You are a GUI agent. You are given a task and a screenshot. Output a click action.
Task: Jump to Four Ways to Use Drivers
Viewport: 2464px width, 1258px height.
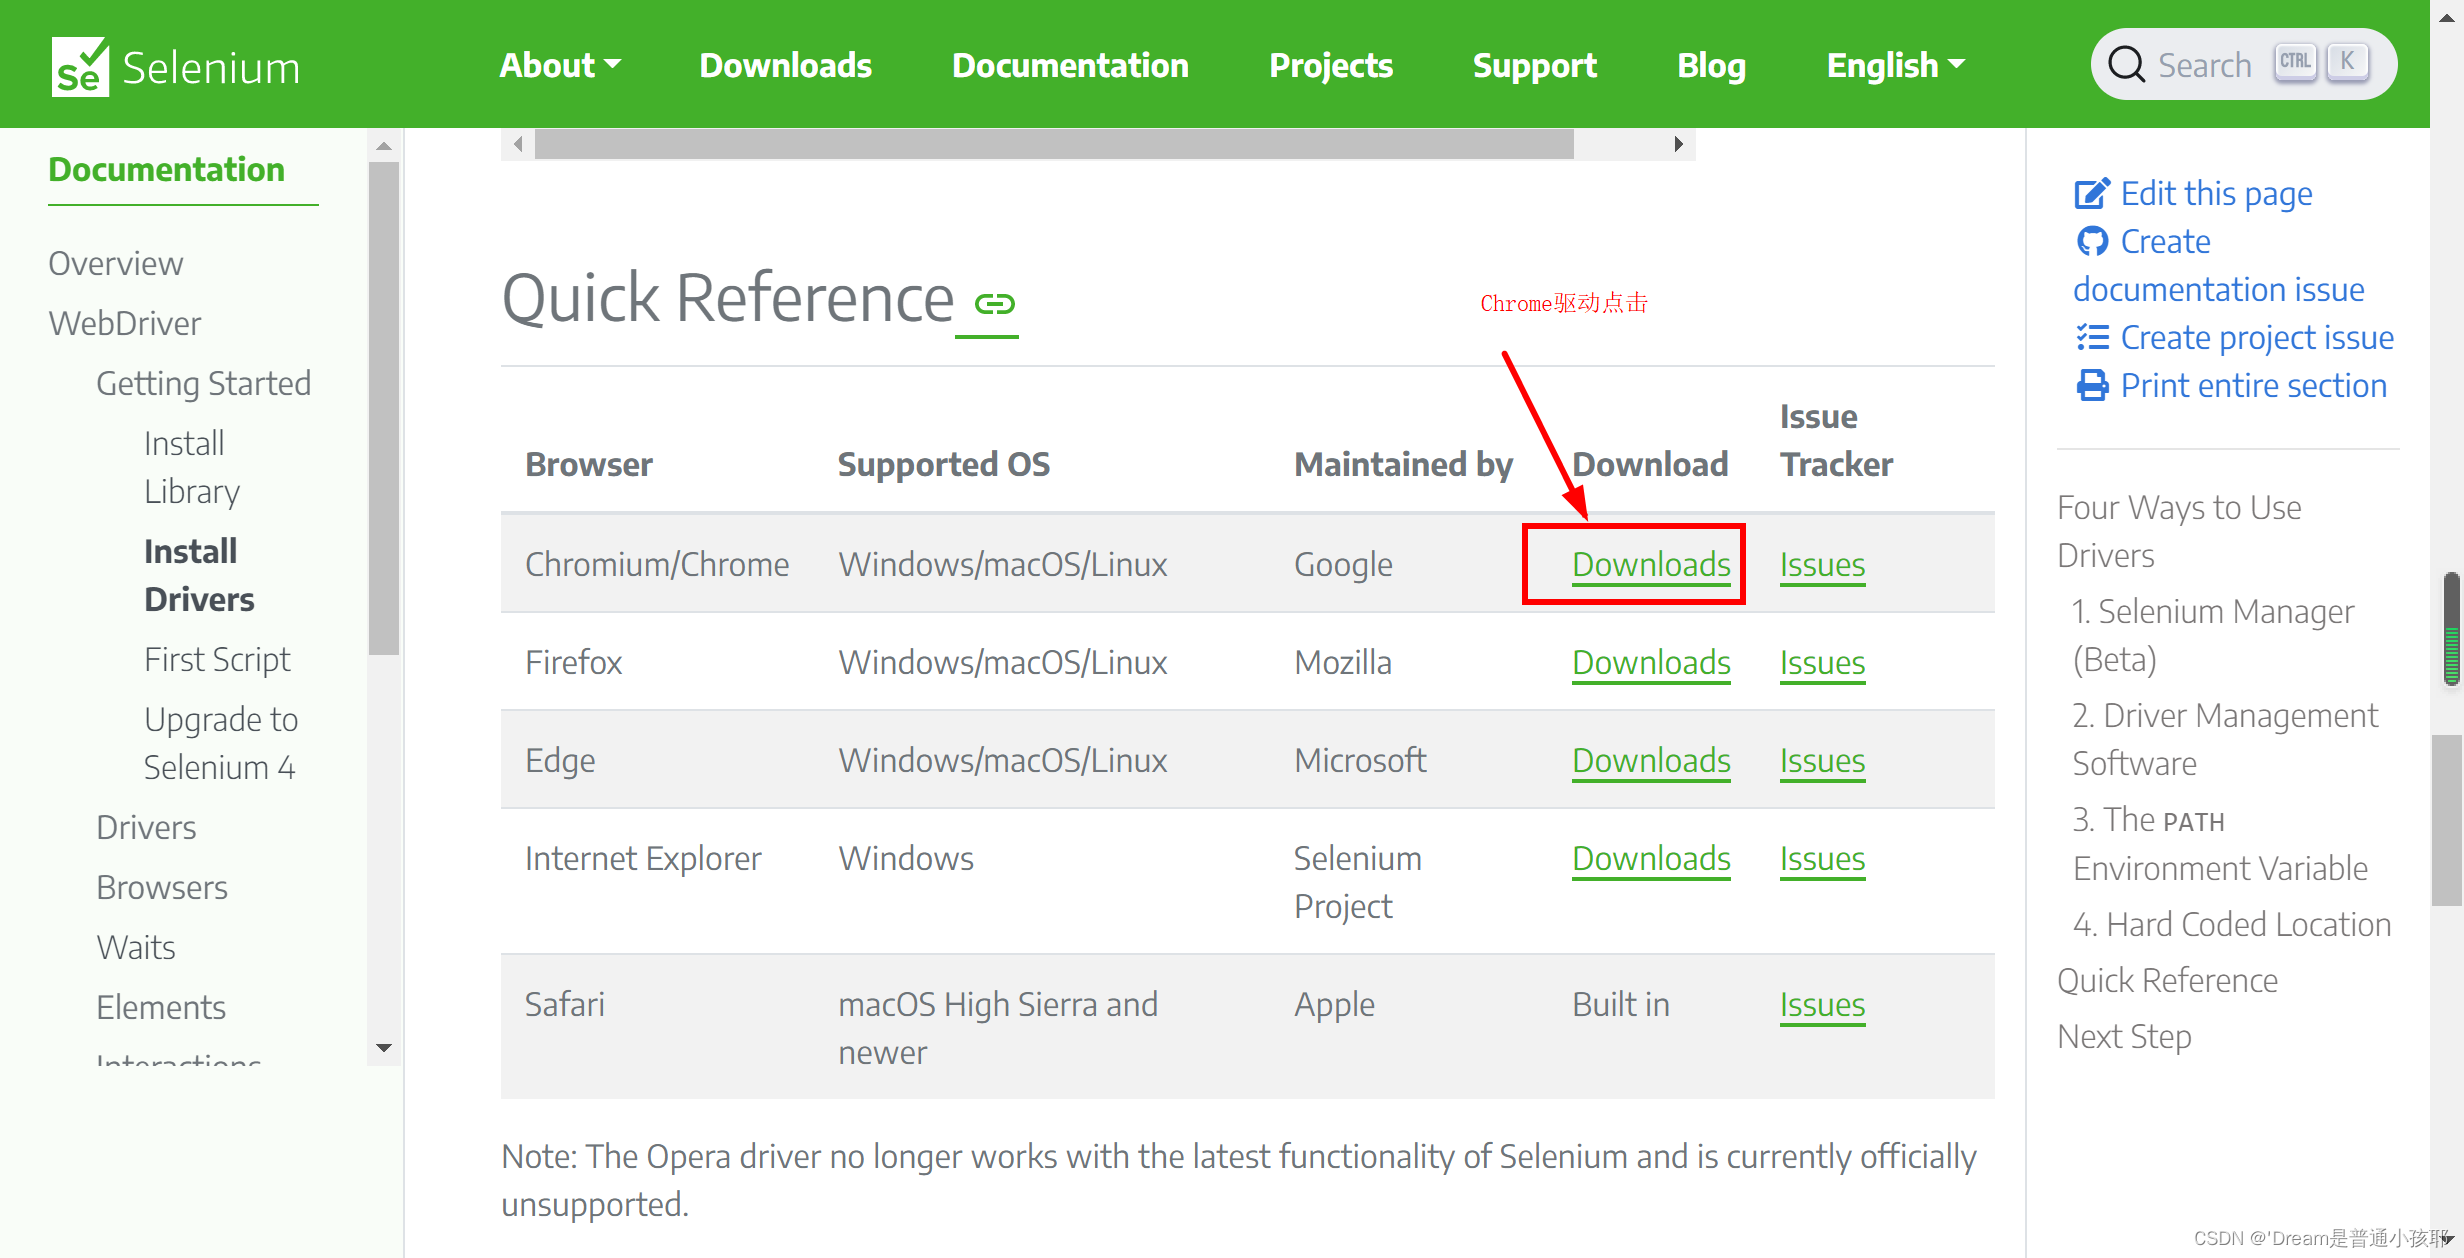pos(2179,531)
